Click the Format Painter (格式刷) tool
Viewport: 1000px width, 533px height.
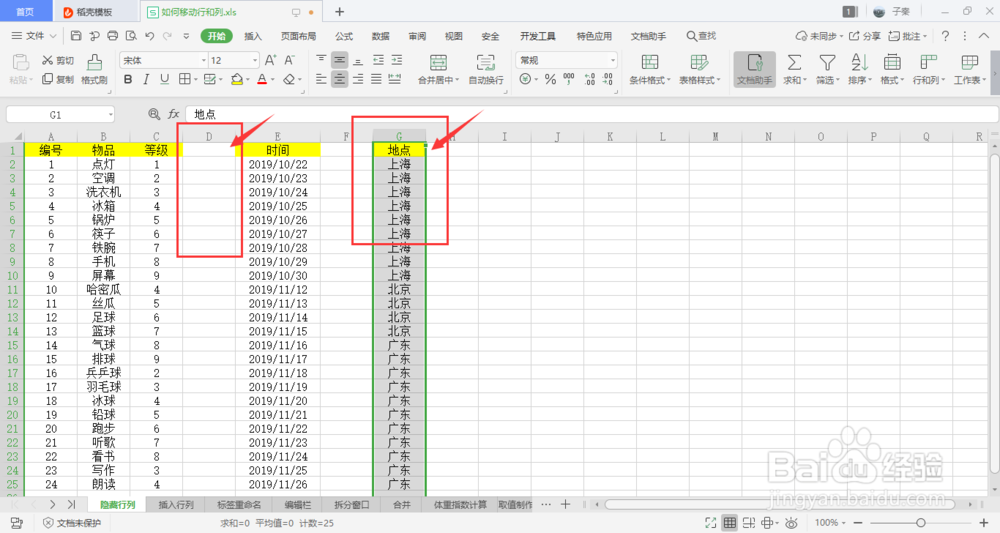pyautogui.click(x=94, y=69)
